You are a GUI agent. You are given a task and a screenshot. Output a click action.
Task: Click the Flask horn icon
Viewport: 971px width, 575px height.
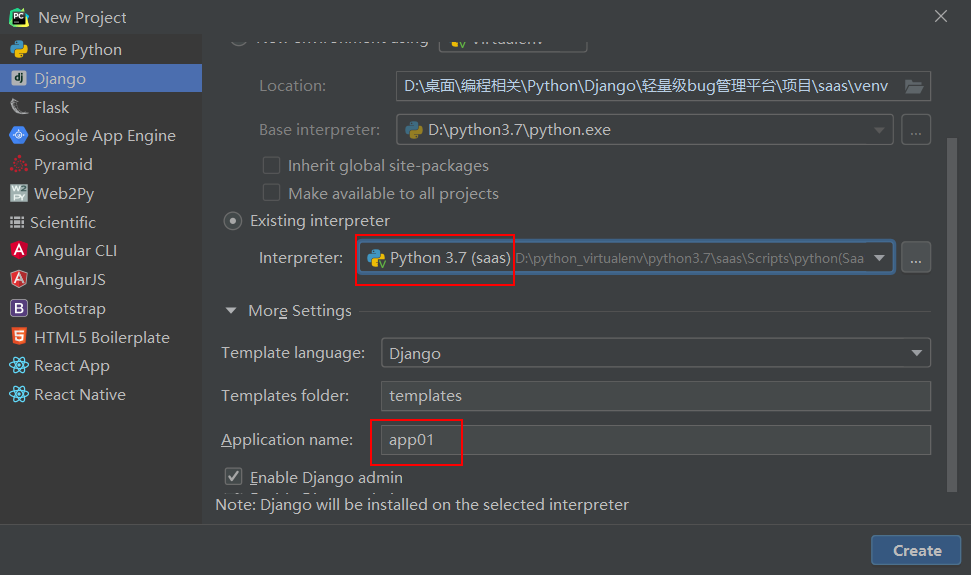point(19,107)
